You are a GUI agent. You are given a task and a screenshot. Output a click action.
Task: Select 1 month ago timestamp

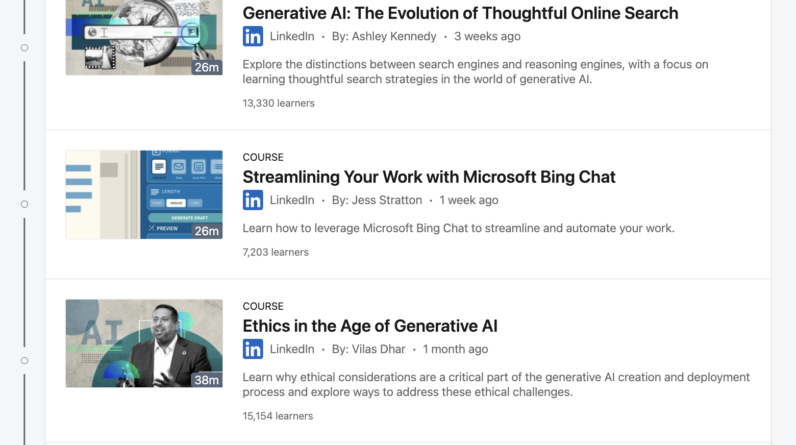455,349
